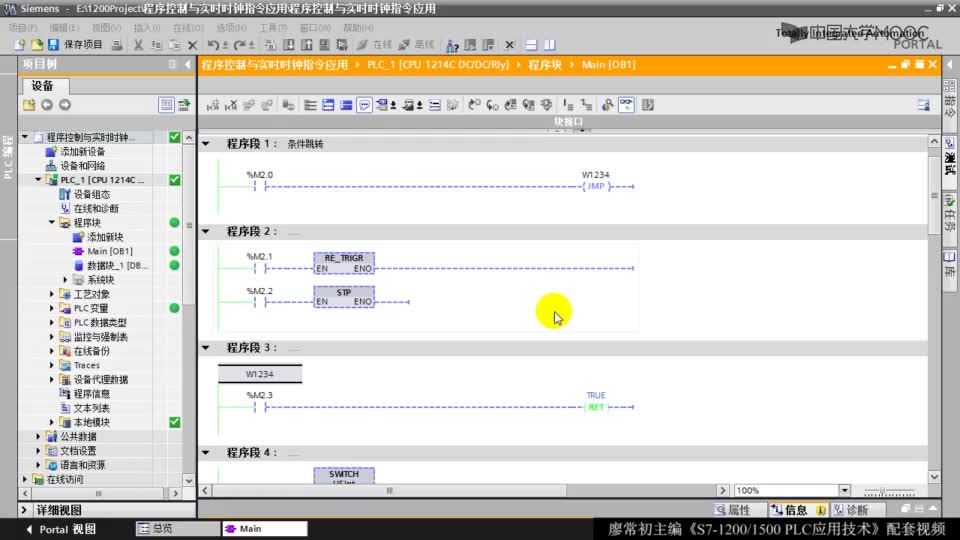This screenshot has height=540, width=960.
Task: Split editor space vertically icon
Action: 550,45
